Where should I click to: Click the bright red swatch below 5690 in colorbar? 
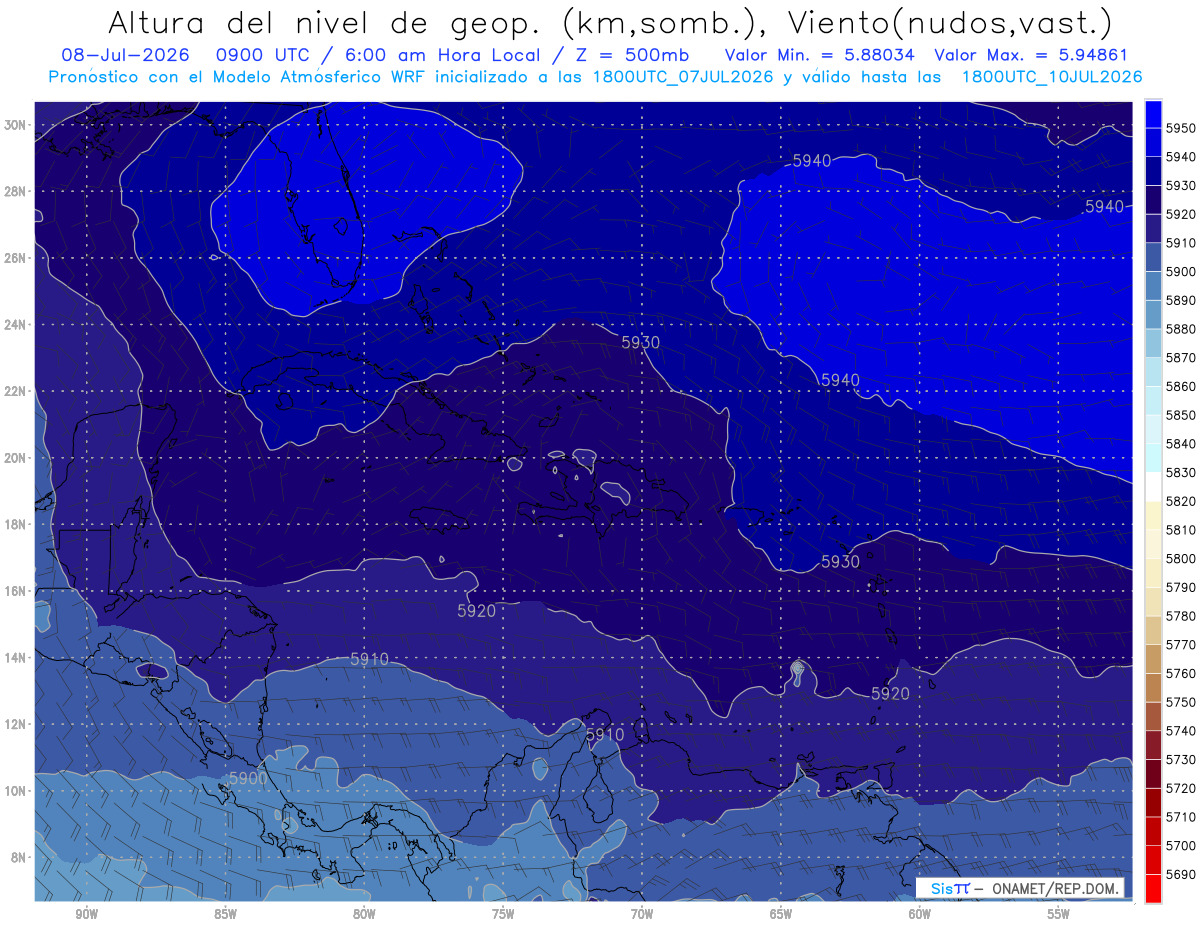point(1153,888)
